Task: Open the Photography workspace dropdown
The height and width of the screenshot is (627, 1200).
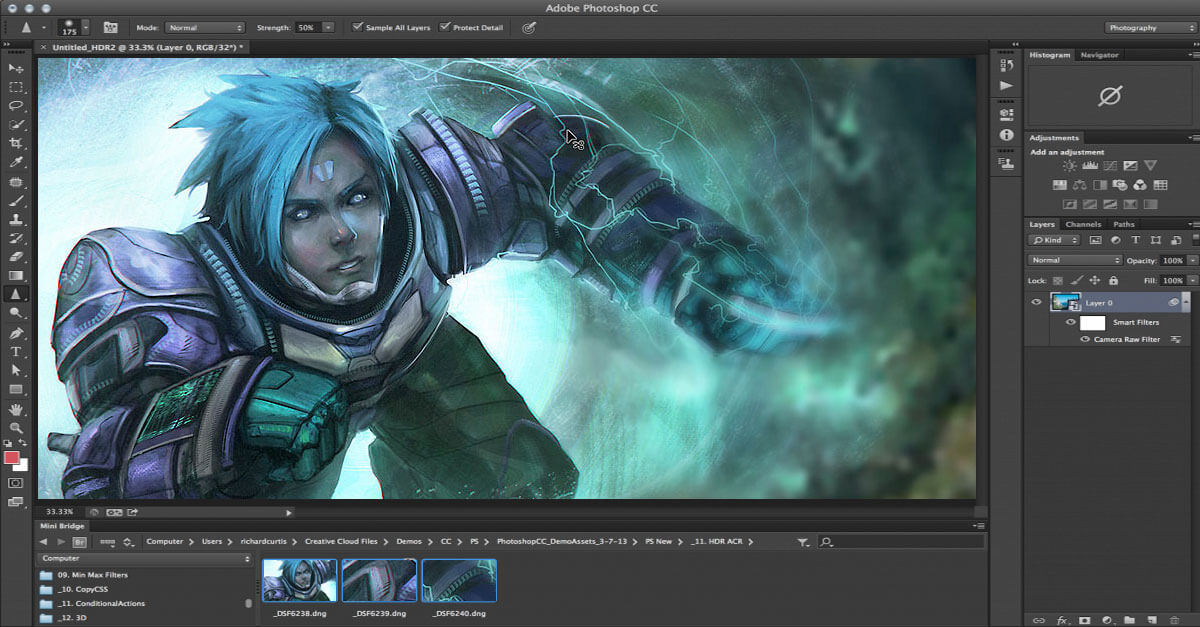Action: [1148, 27]
